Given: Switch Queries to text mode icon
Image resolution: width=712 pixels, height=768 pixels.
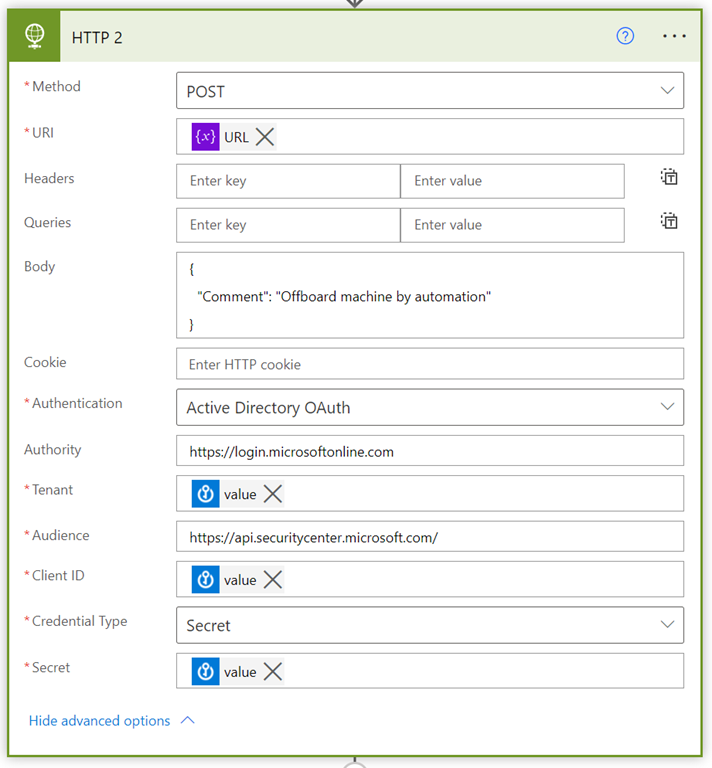Looking at the screenshot, I should 669,222.
